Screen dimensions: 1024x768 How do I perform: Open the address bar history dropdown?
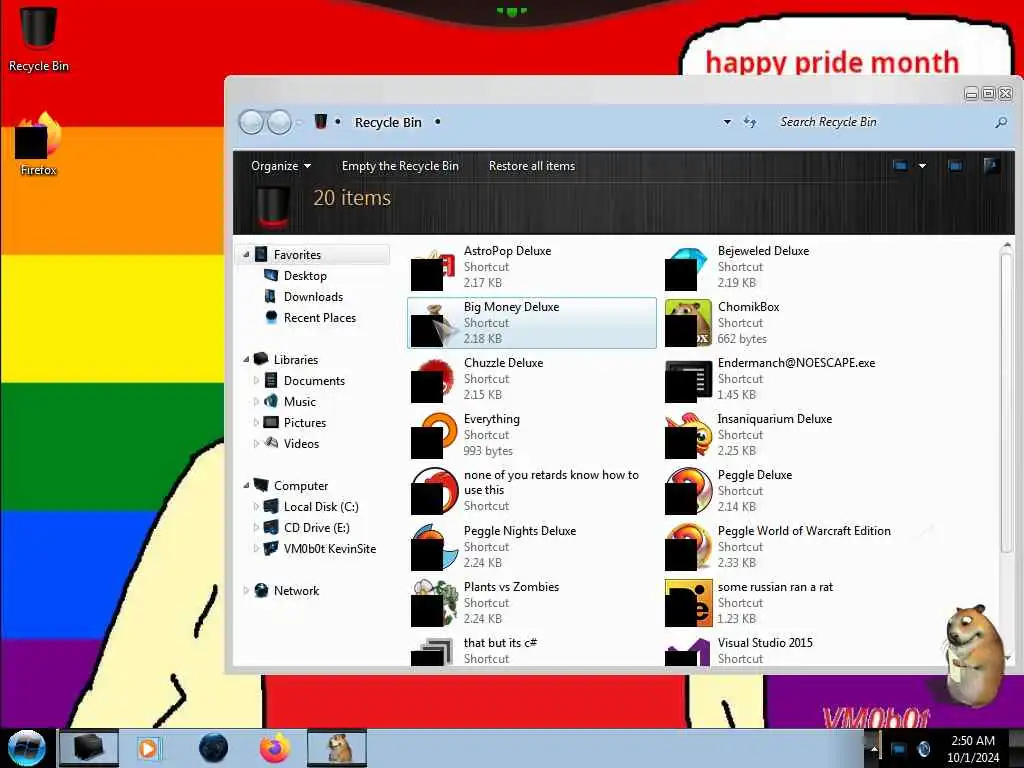(727, 122)
